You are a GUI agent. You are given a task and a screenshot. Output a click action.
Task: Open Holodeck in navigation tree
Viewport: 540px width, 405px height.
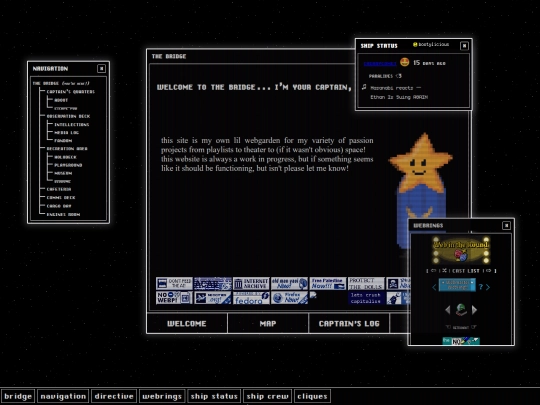click(65, 157)
